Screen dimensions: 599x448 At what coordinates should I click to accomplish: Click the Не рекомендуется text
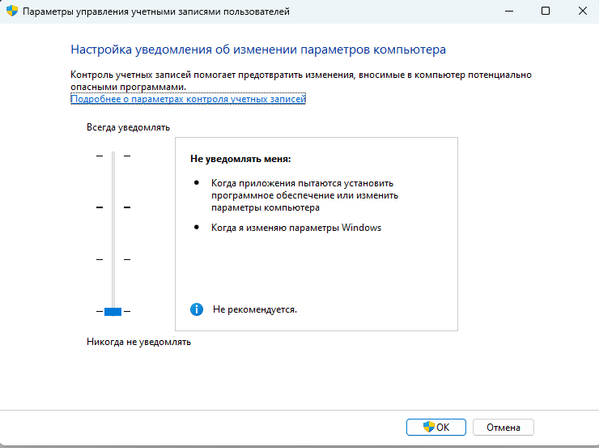255,309
